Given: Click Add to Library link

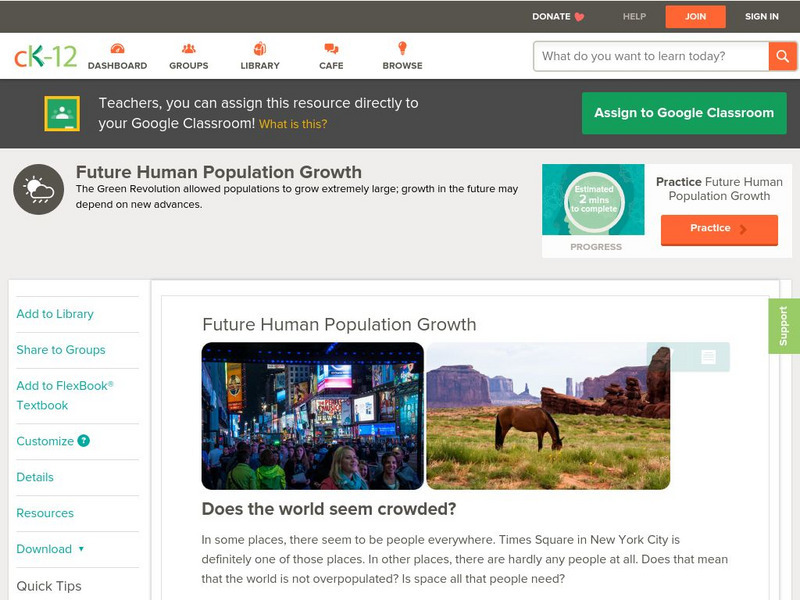Looking at the screenshot, I should pos(55,314).
